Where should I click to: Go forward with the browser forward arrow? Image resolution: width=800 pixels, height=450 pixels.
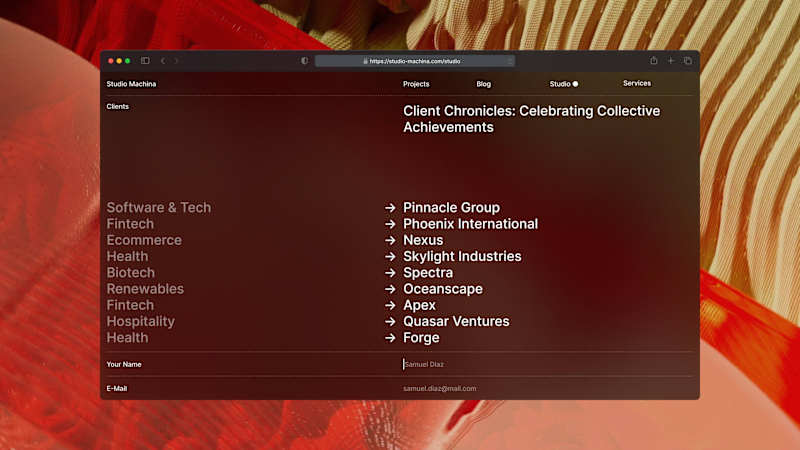(176, 61)
